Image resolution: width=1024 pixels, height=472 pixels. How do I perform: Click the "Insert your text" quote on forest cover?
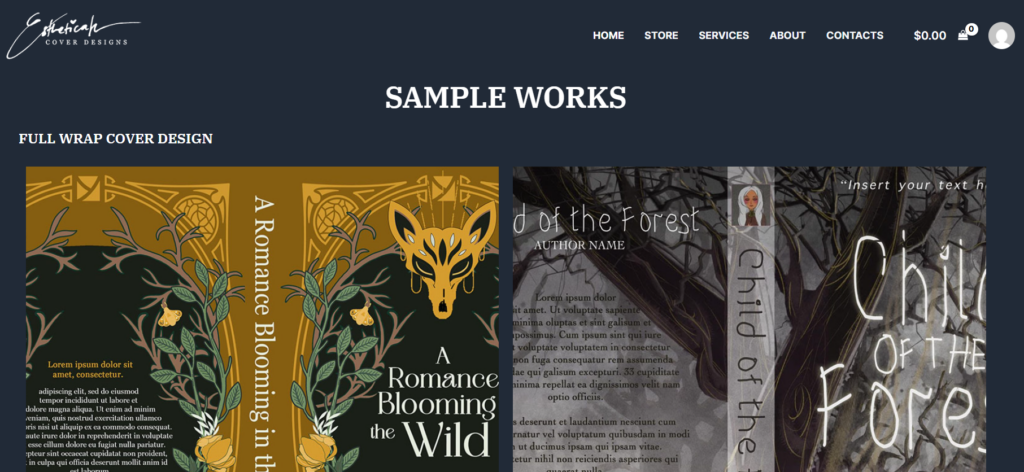tap(913, 185)
